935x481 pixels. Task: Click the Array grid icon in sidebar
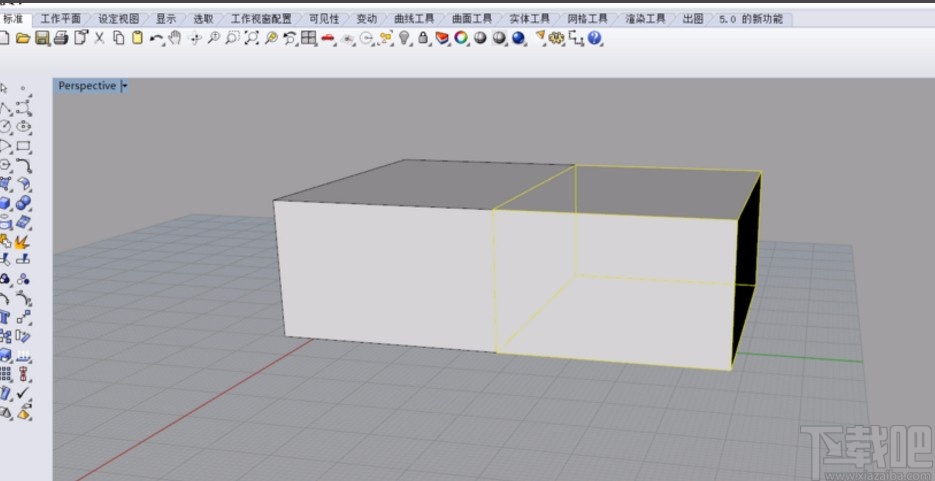[5, 374]
